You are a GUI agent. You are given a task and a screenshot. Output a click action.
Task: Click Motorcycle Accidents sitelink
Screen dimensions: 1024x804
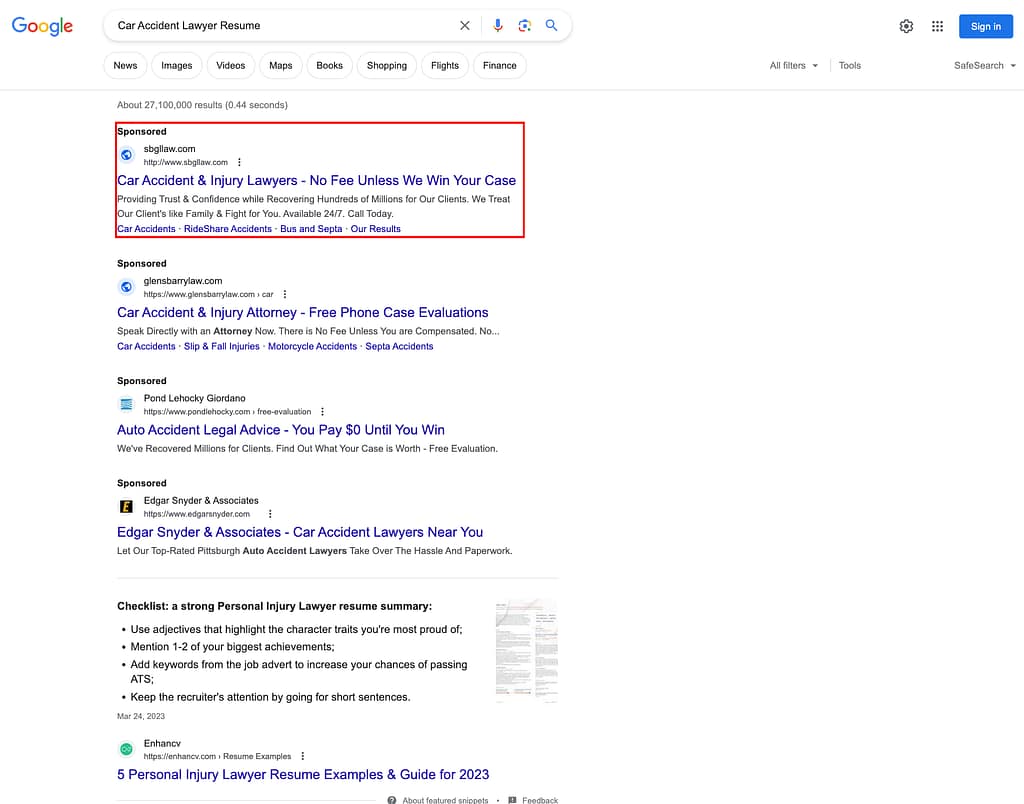[x=312, y=346]
